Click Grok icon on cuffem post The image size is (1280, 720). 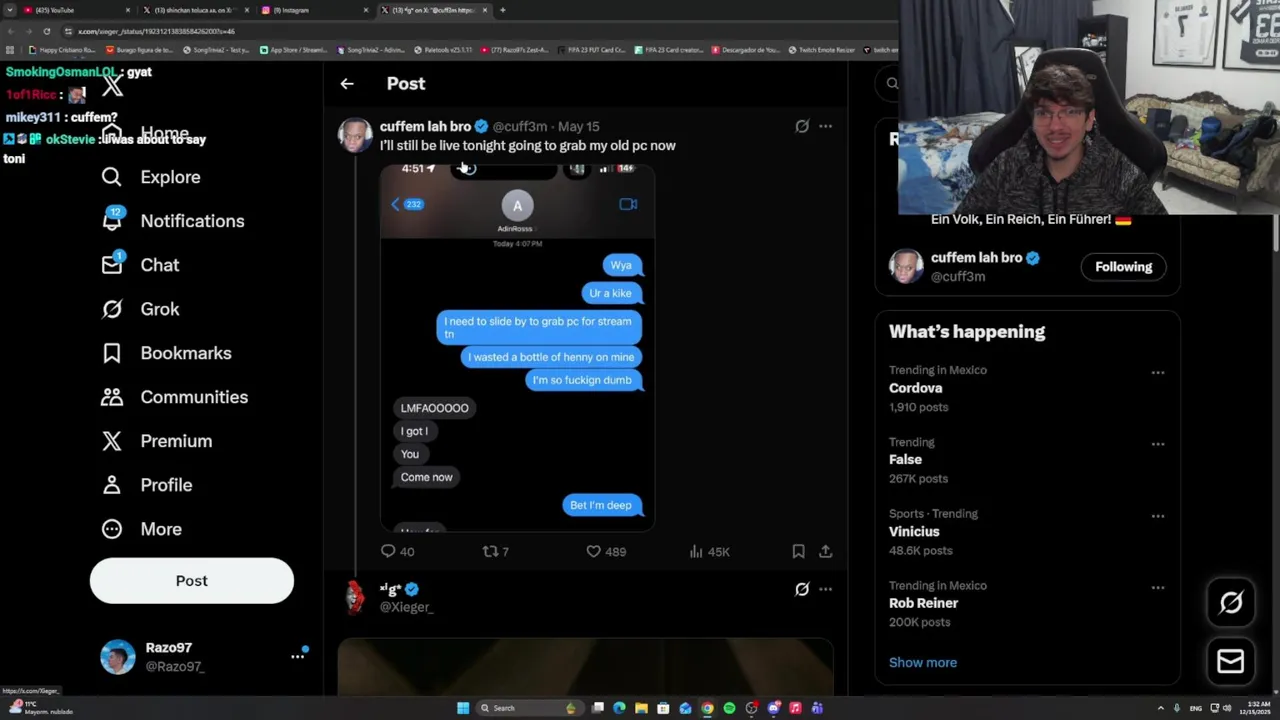[x=802, y=126]
